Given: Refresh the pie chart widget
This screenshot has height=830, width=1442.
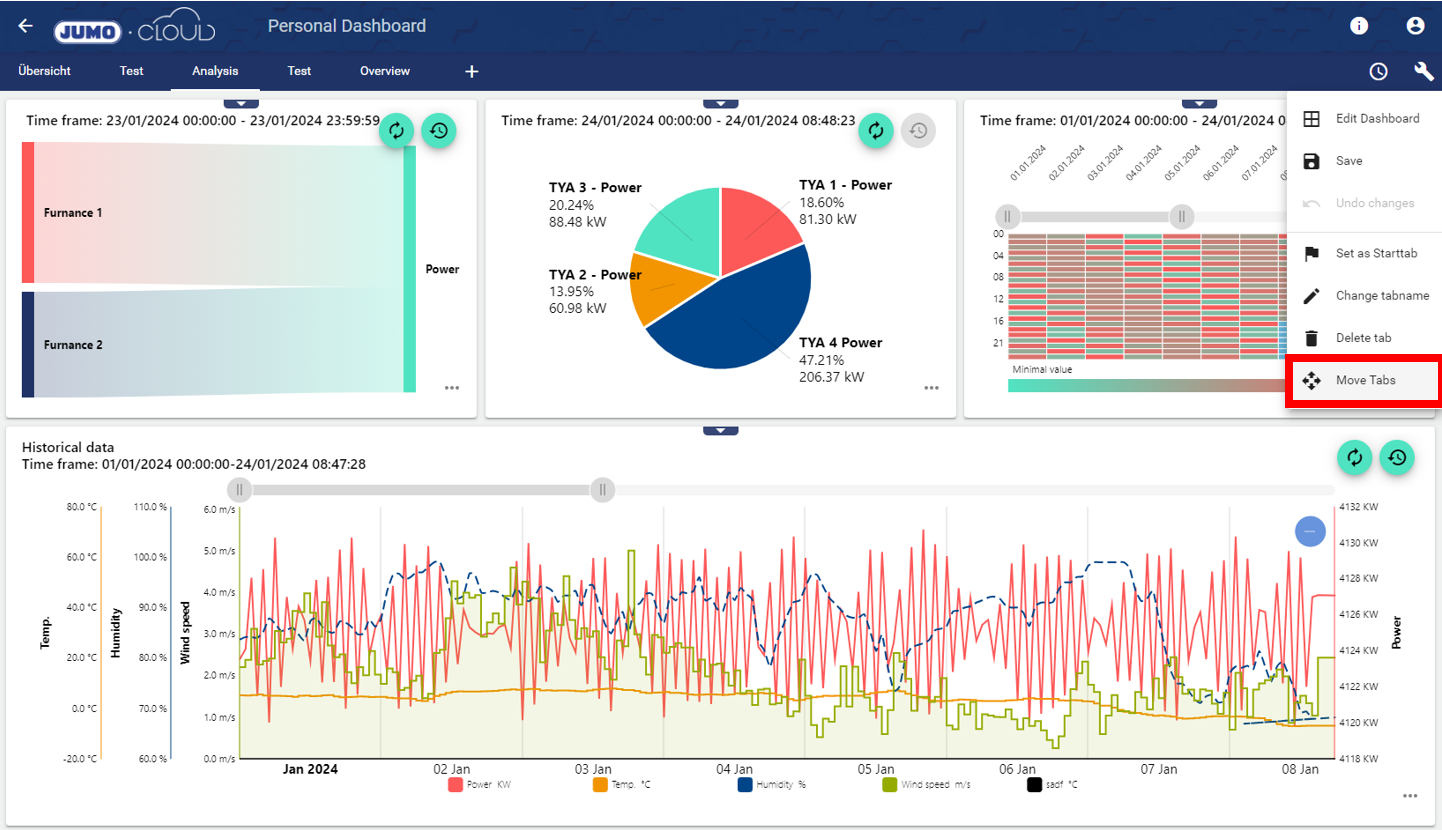Looking at the screenshot, I should (876, 130).
